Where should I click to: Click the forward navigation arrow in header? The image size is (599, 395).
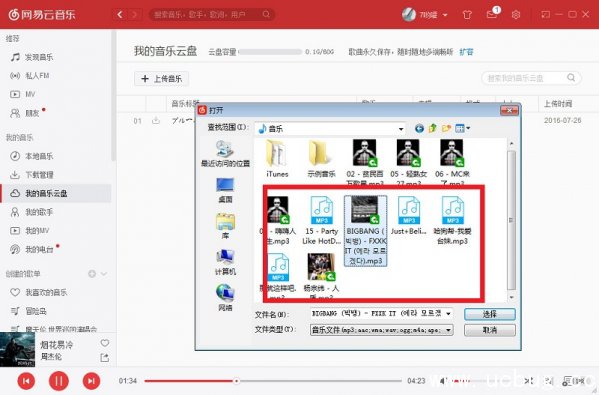point(134,15)
